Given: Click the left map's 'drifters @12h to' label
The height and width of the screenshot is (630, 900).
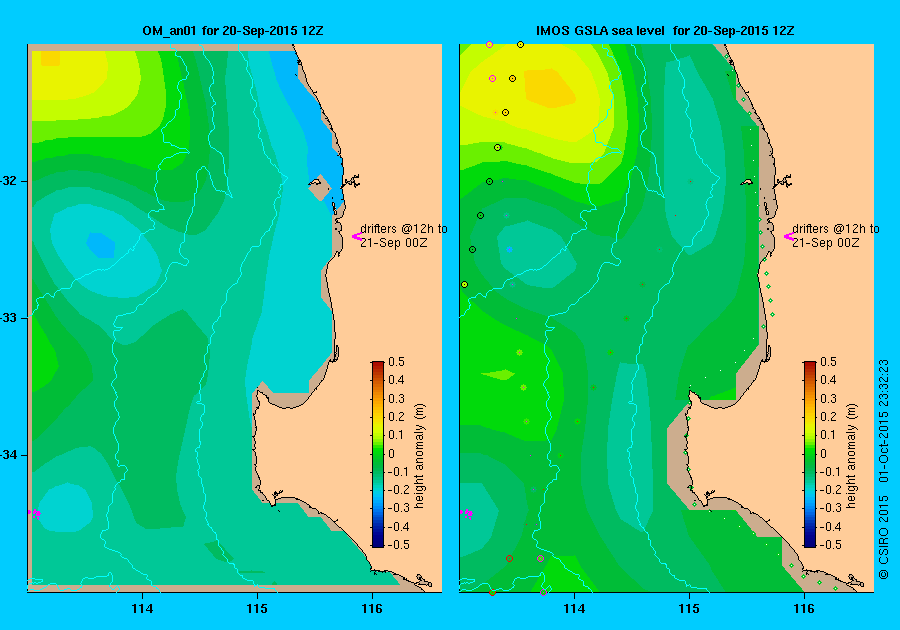Looking at the screenshot, I should coord(404,228).
